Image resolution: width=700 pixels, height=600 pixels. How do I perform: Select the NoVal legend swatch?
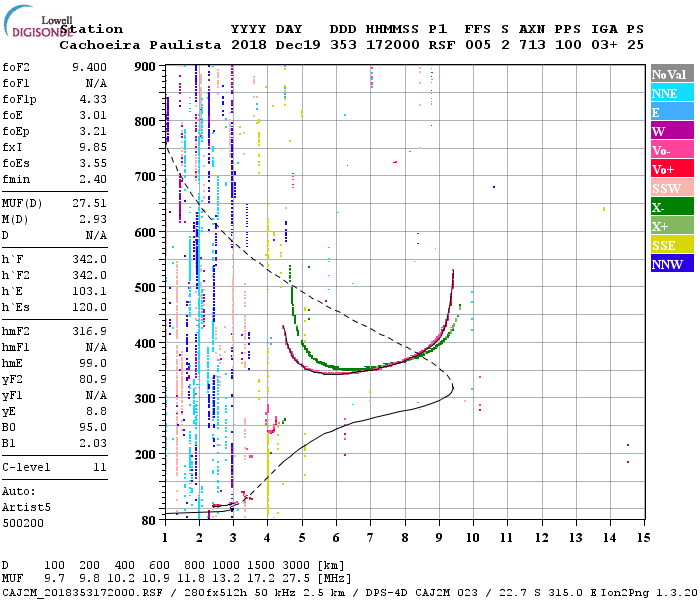[x=672, y=74]
